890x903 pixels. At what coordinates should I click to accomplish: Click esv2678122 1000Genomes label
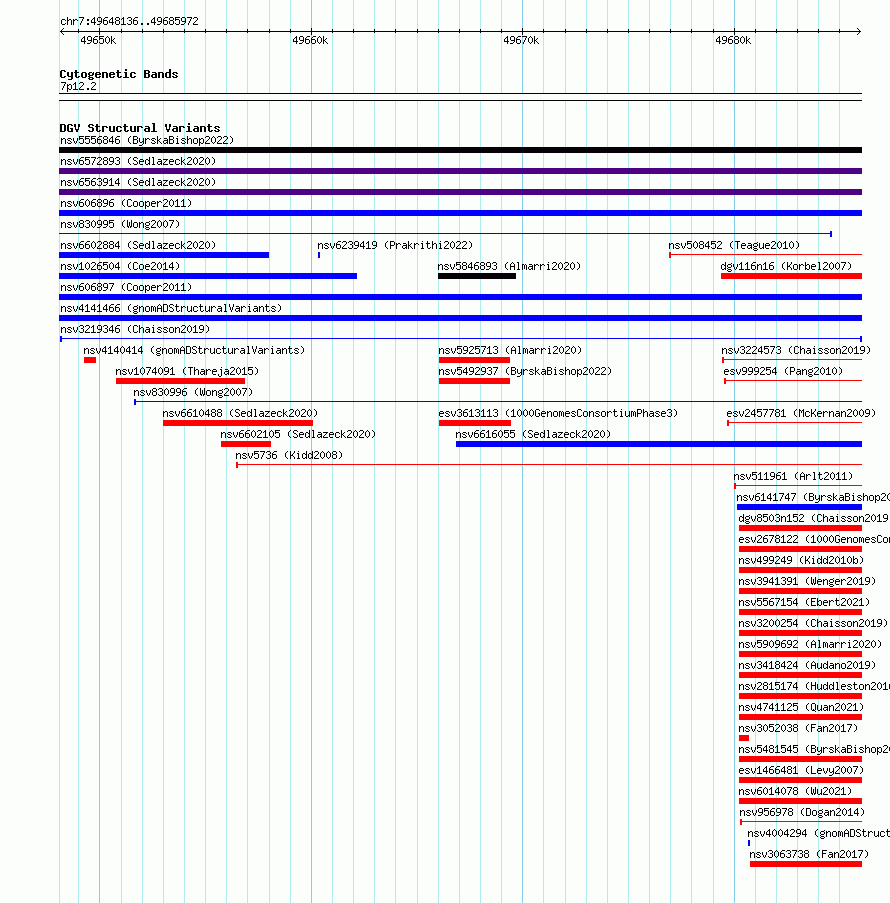click(814, 540)
